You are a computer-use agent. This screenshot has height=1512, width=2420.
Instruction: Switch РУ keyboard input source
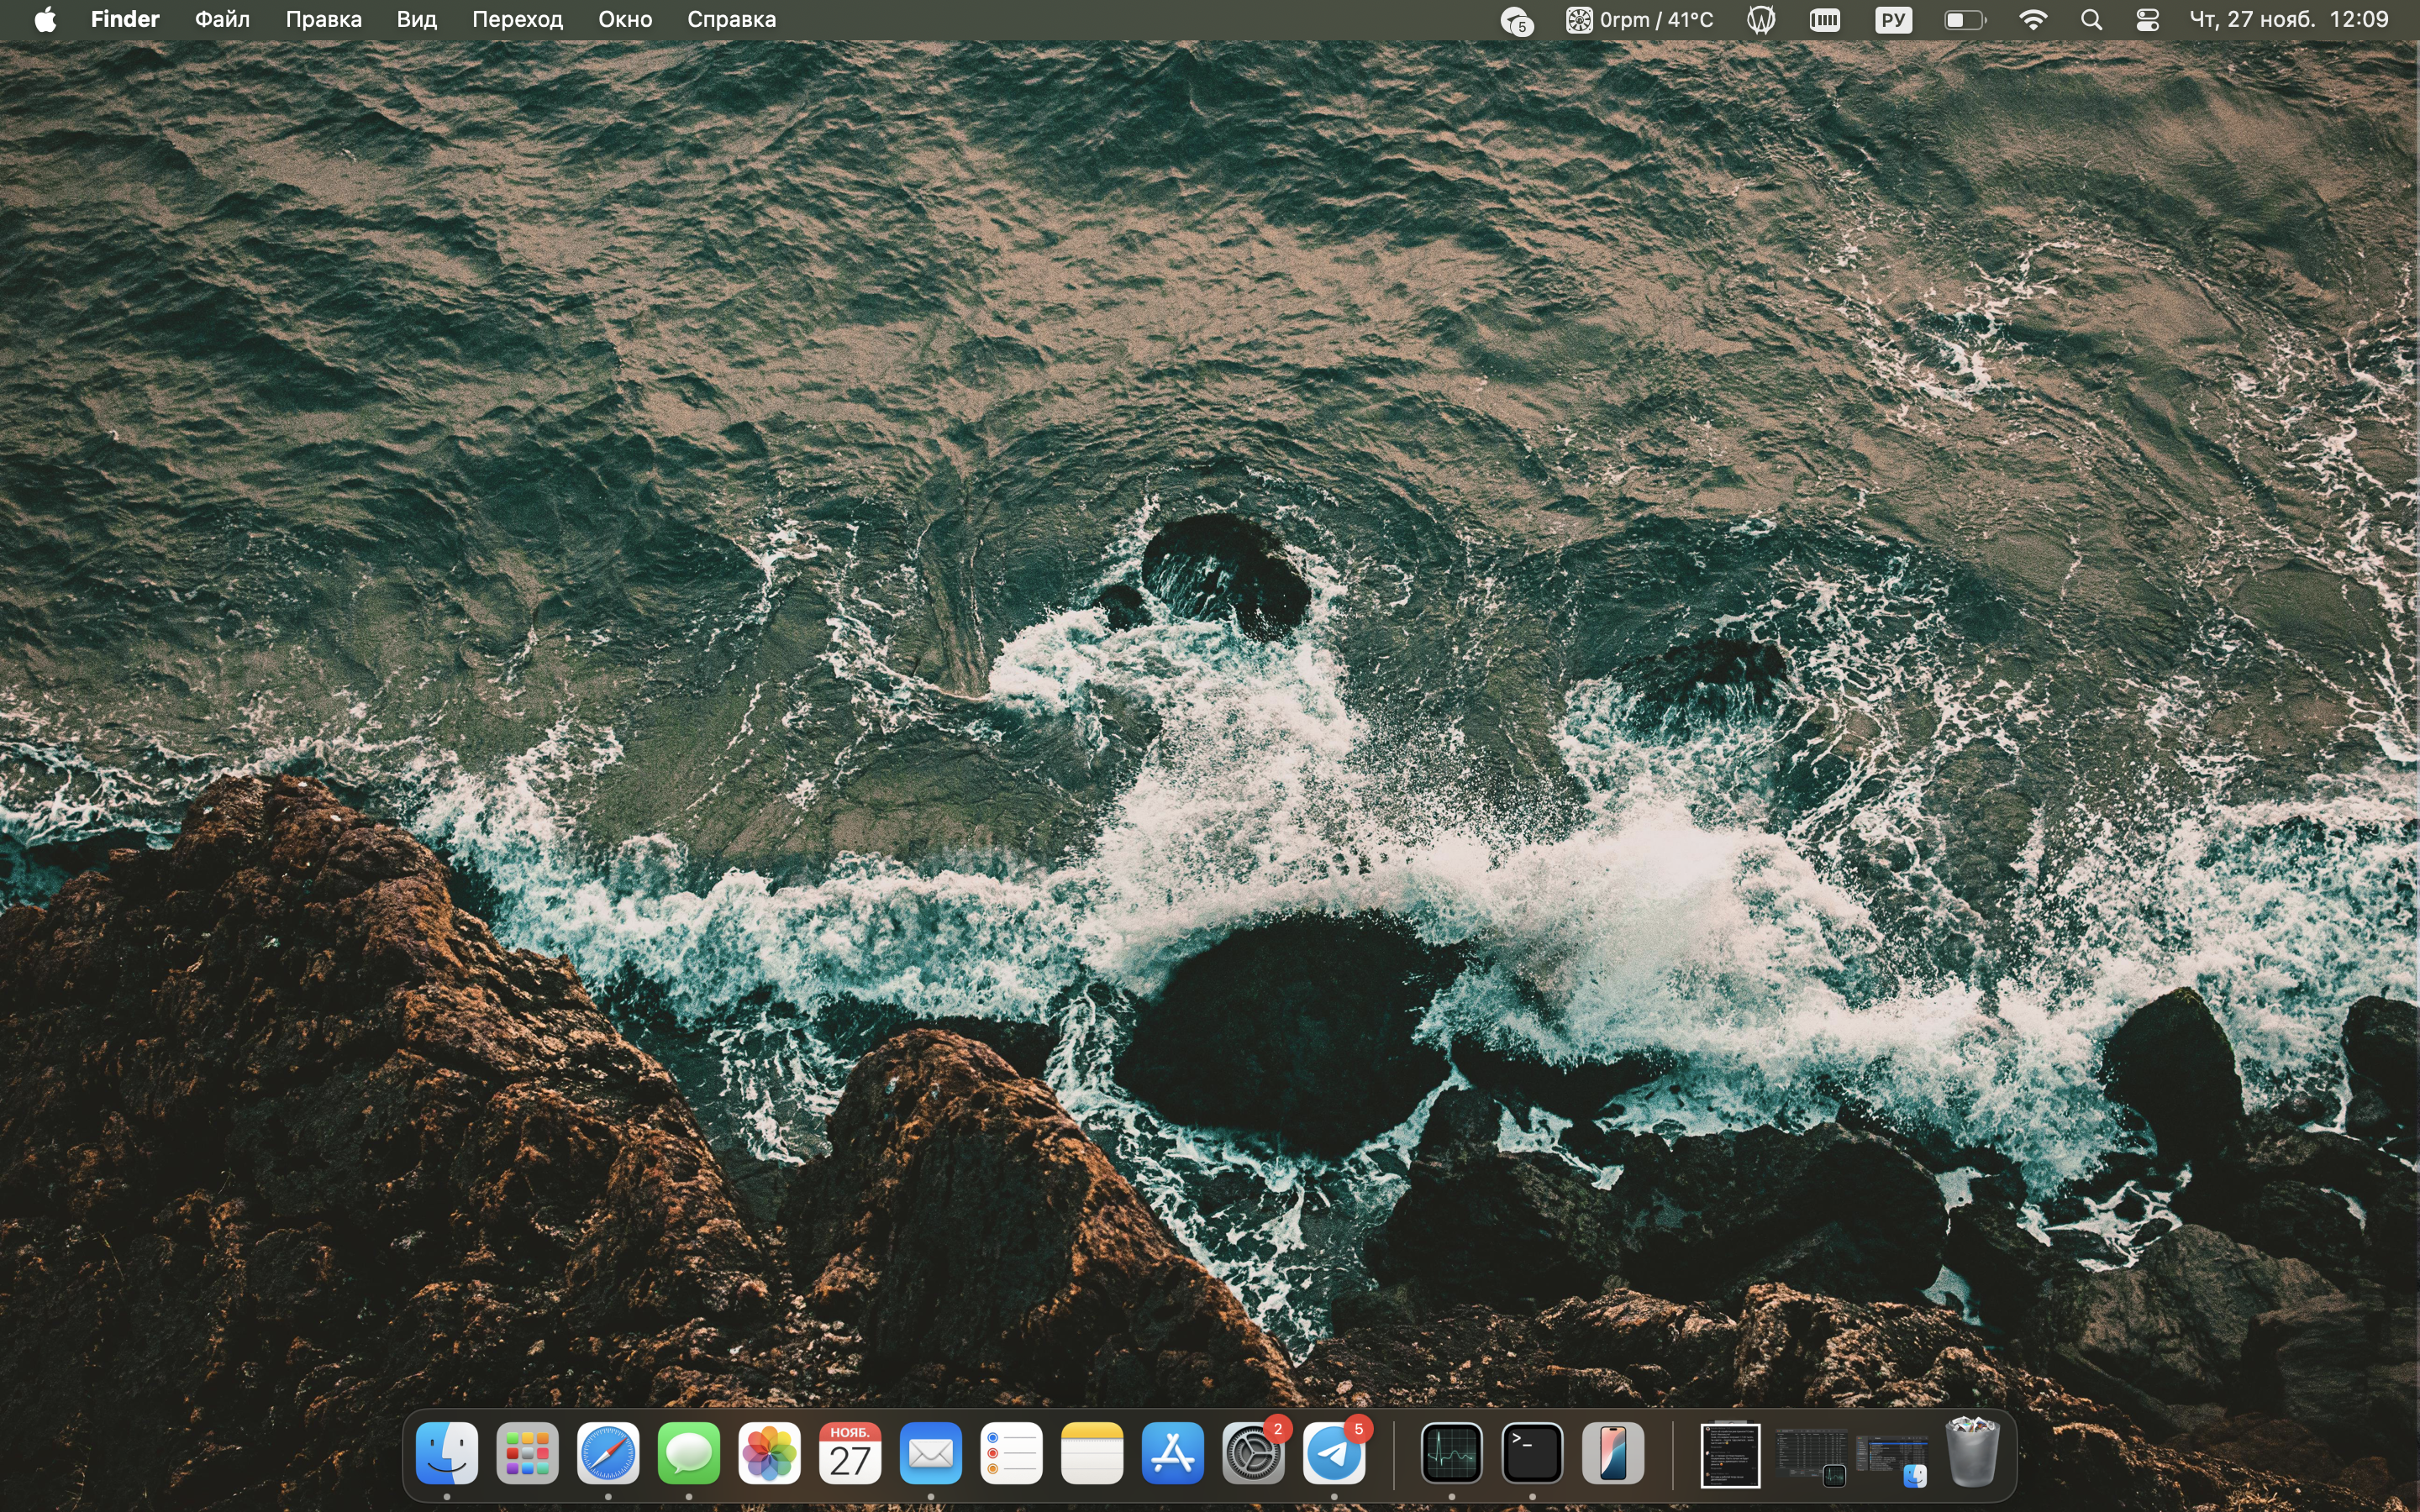click(1893, 20)
